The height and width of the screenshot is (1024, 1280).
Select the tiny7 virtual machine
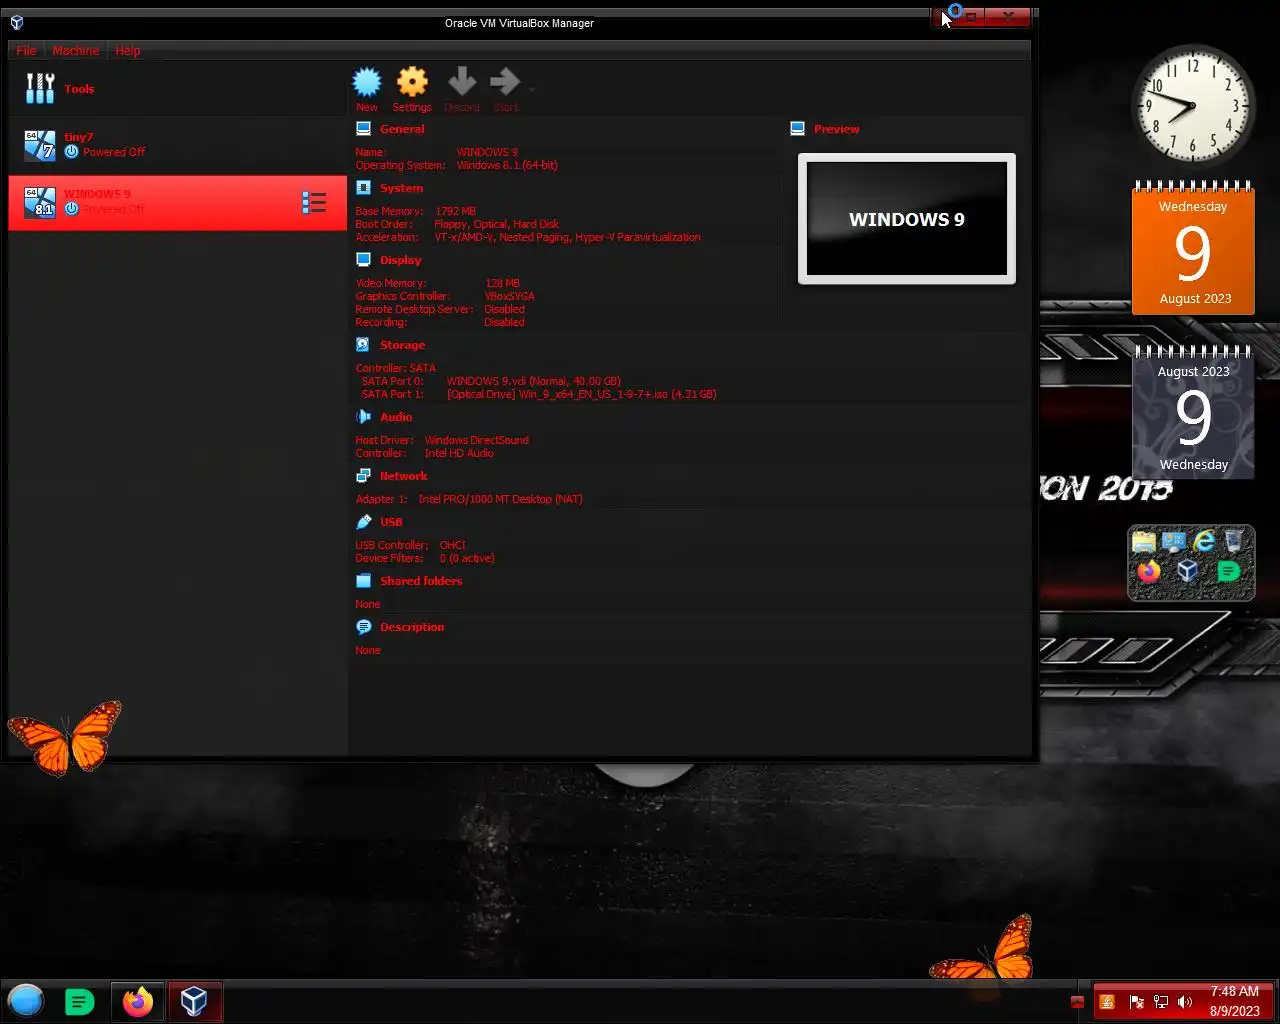pyautogui.click(x=178, y=145)
